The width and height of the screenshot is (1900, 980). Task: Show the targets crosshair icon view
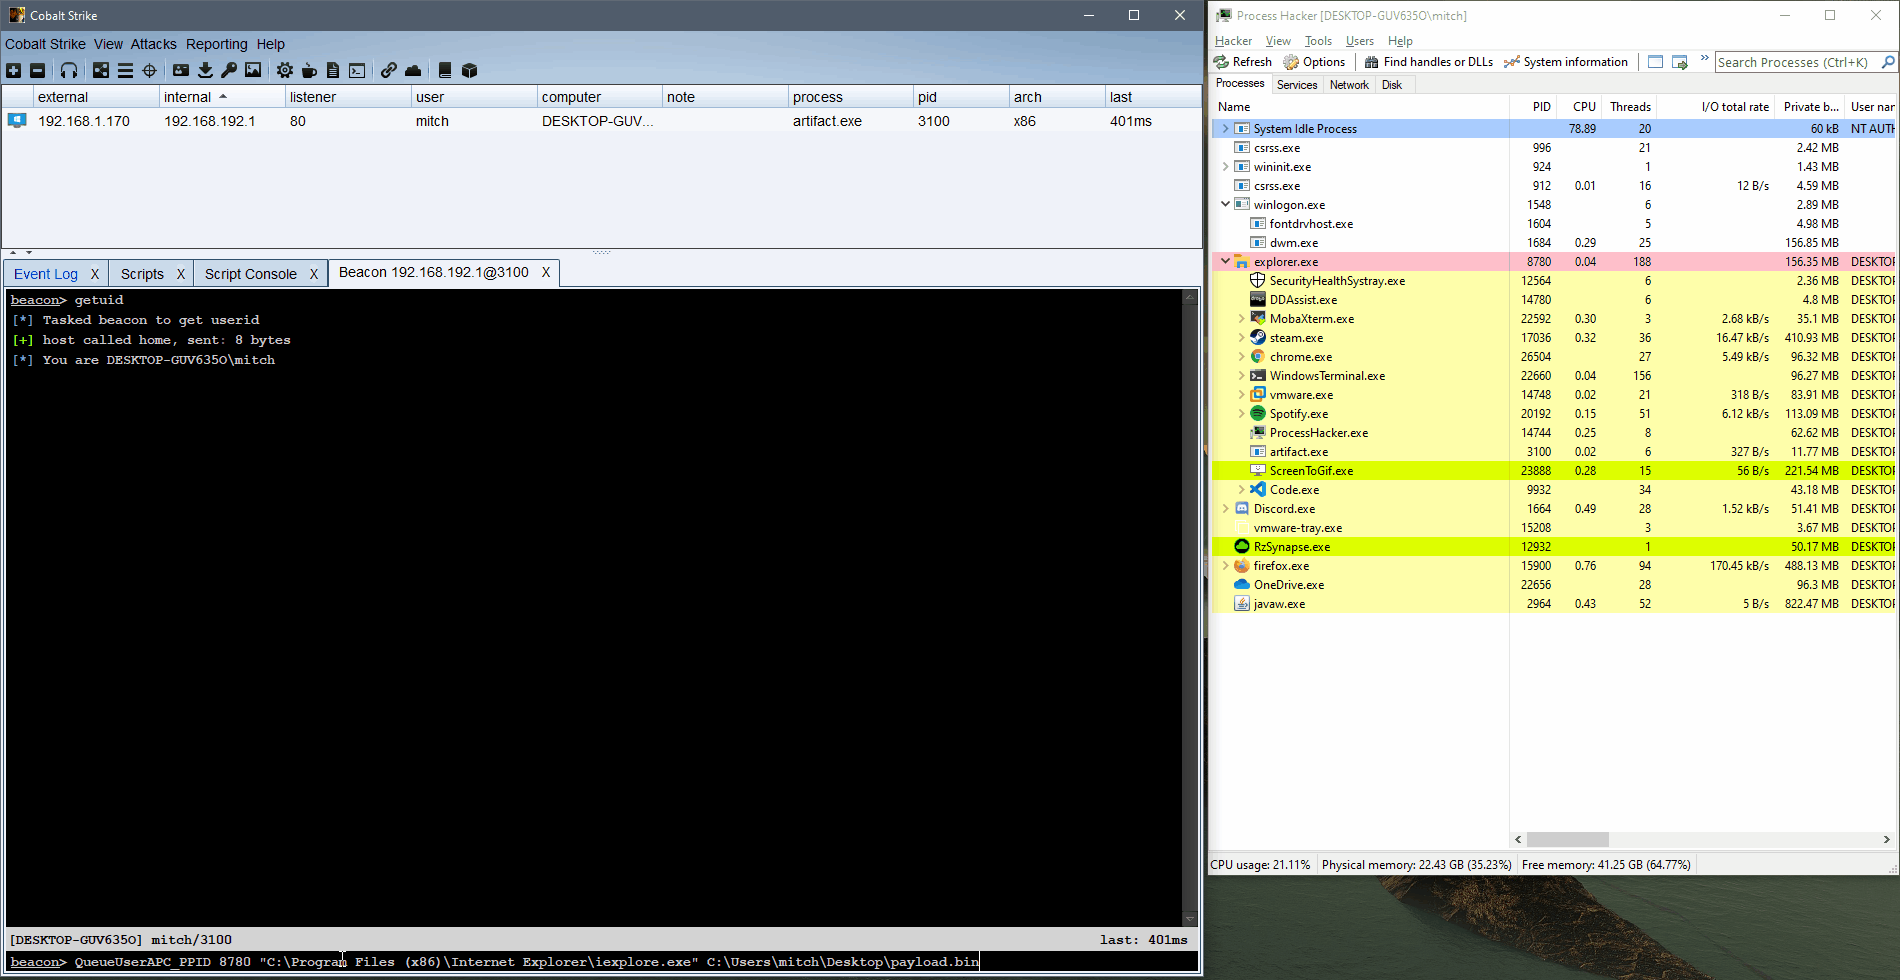[x=149, y=70]
